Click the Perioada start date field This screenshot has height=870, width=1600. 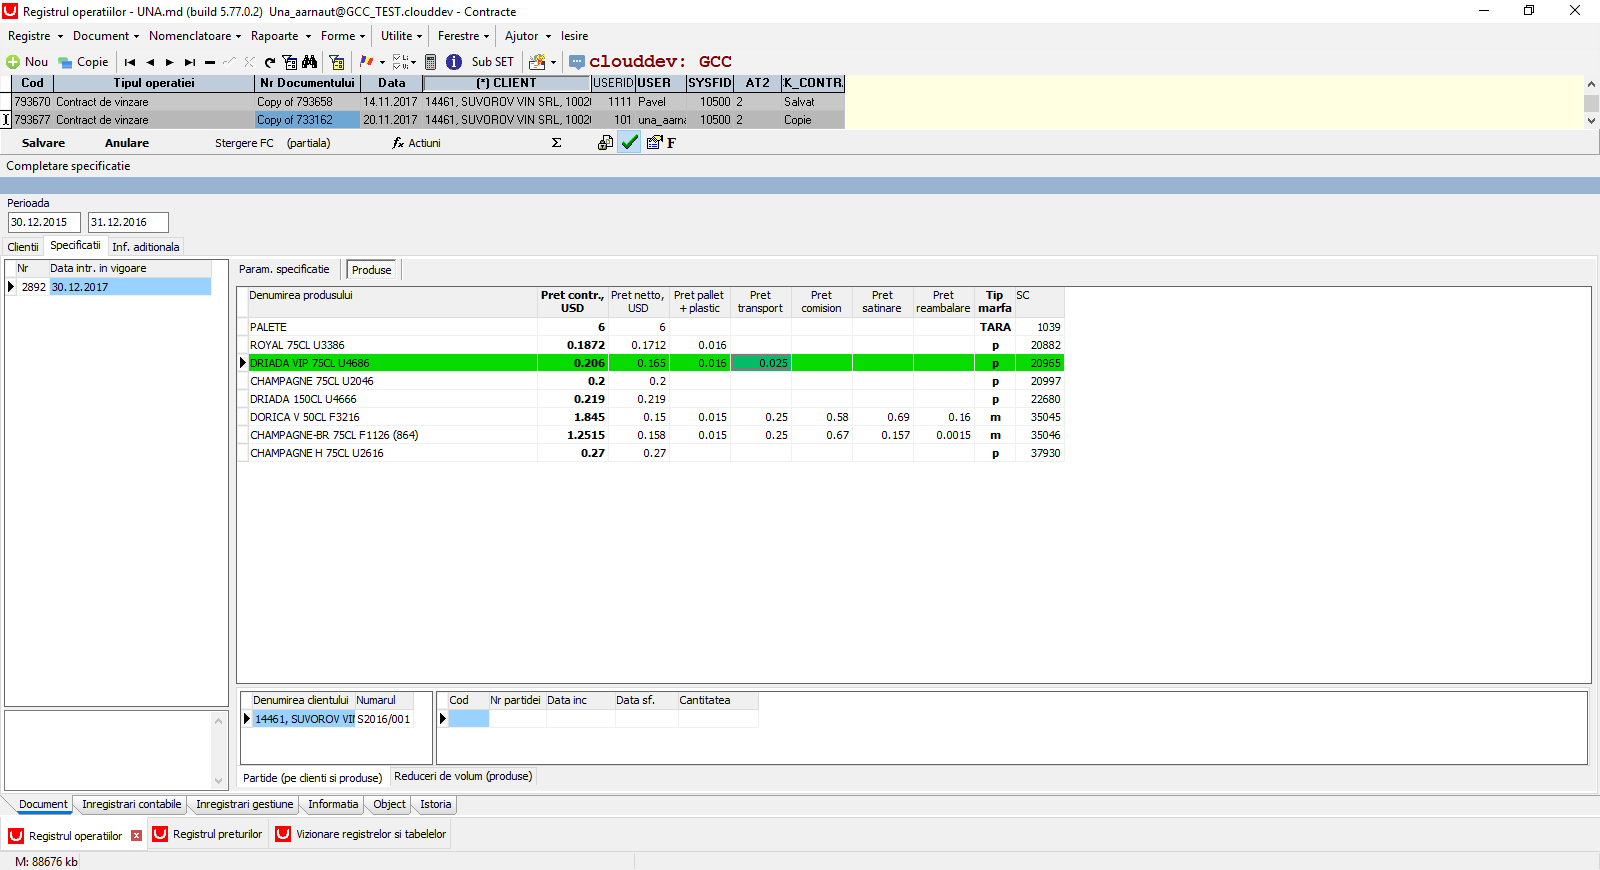point(44,222)
